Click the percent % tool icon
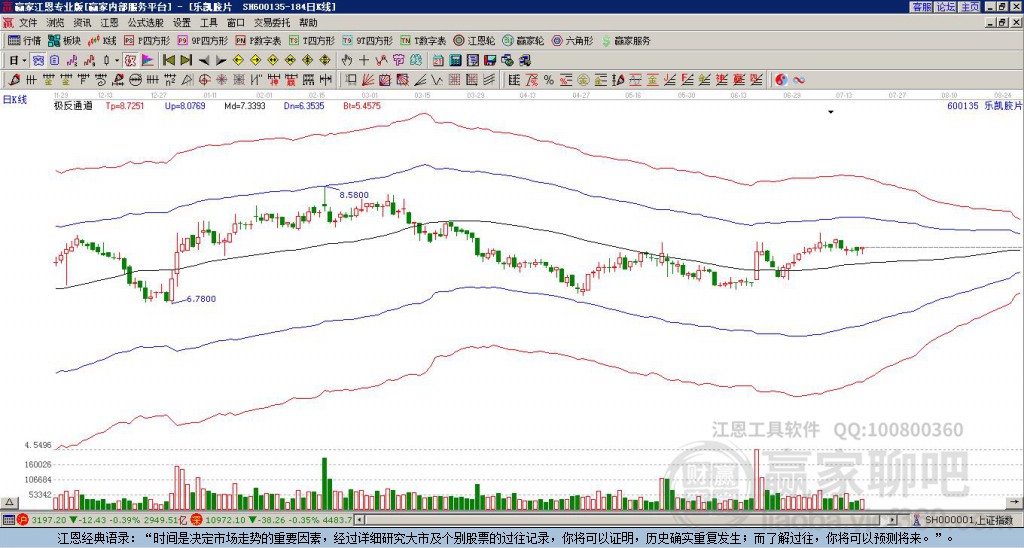This screenshot has width=1024, height=548. [549, 80]
